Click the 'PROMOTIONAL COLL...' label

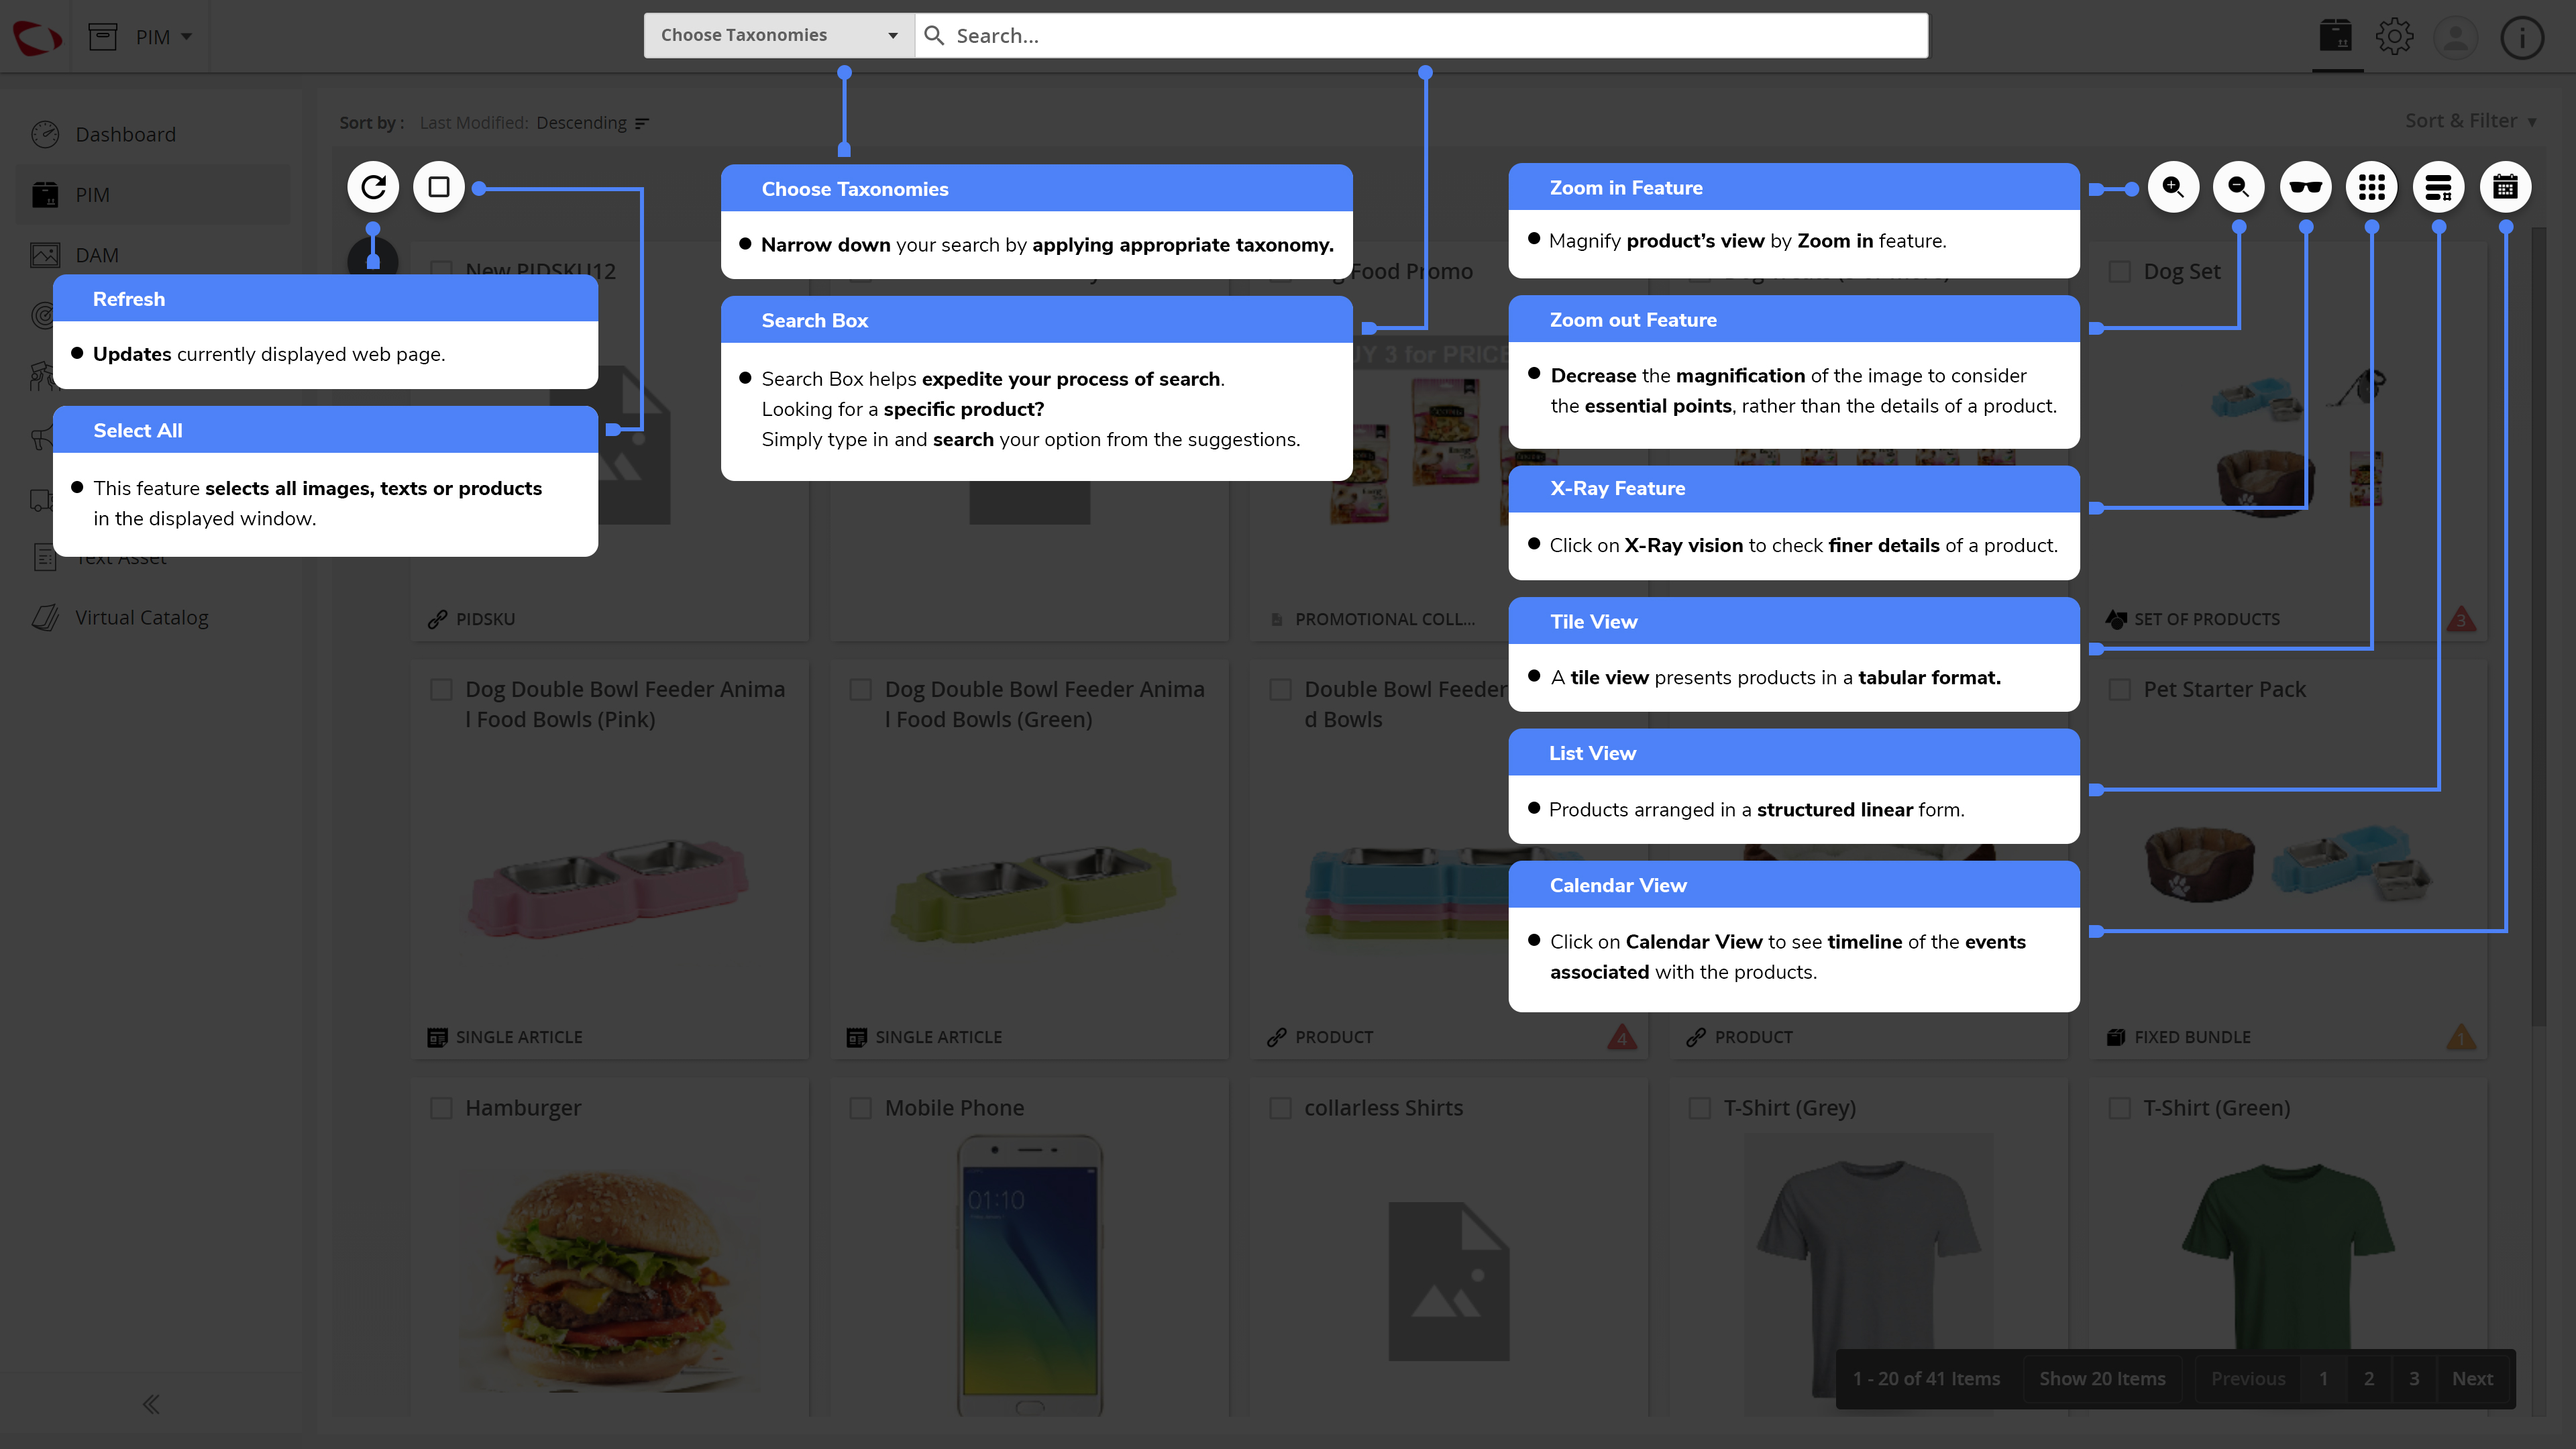[1385, 619]
